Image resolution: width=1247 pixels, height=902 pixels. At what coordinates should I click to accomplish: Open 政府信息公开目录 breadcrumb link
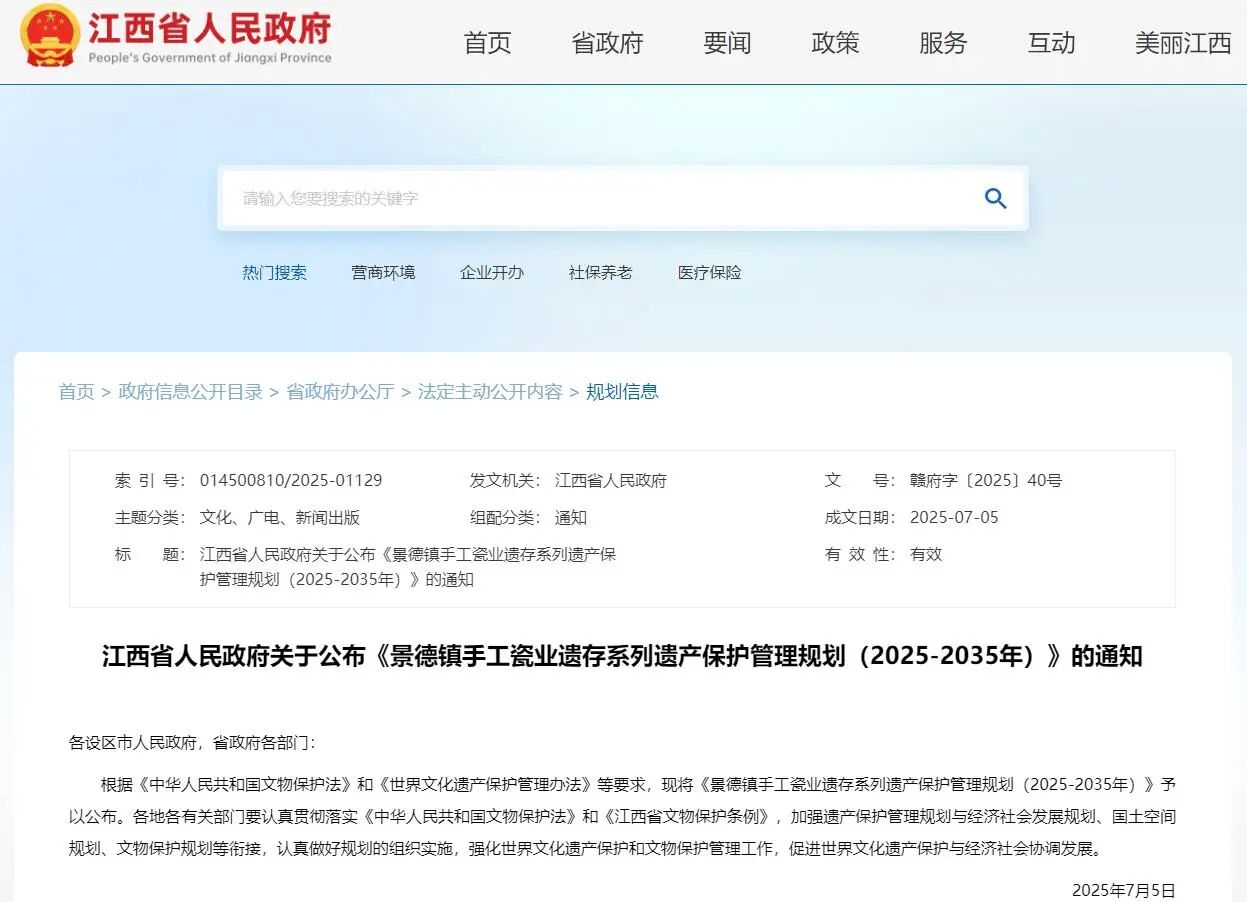(x=190, y=391)
